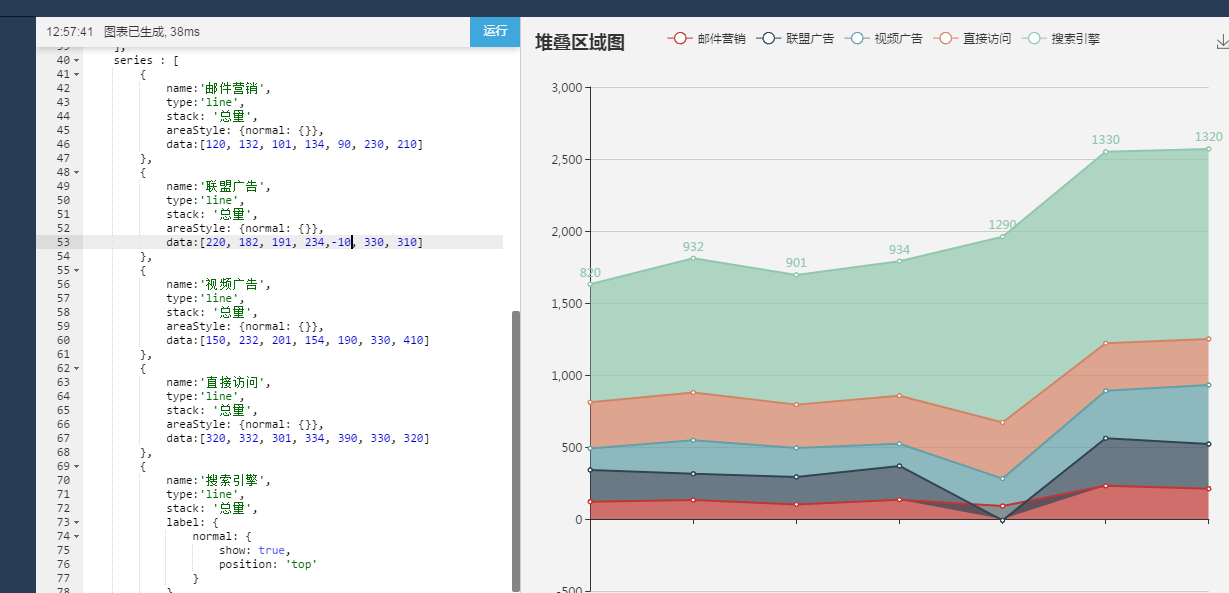Click the 1,500 y-axis label

(566, 304)
